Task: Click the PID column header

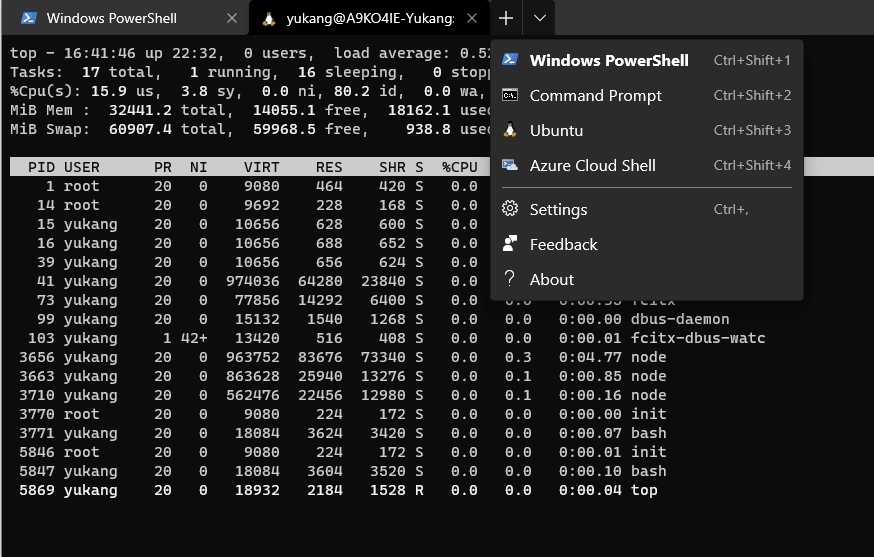Action: (x=41, y=167)
